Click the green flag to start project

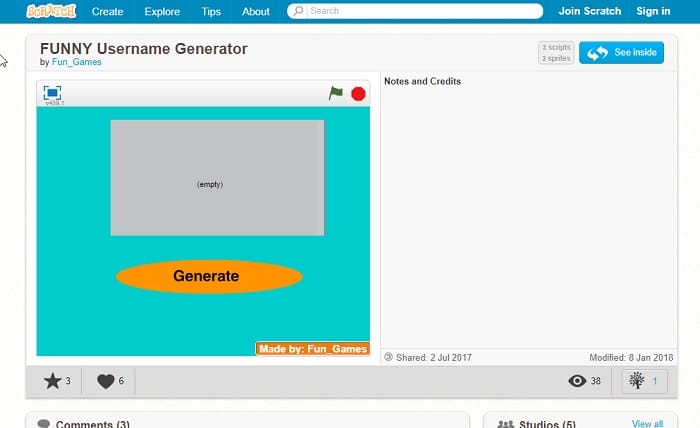pos(336,93)
